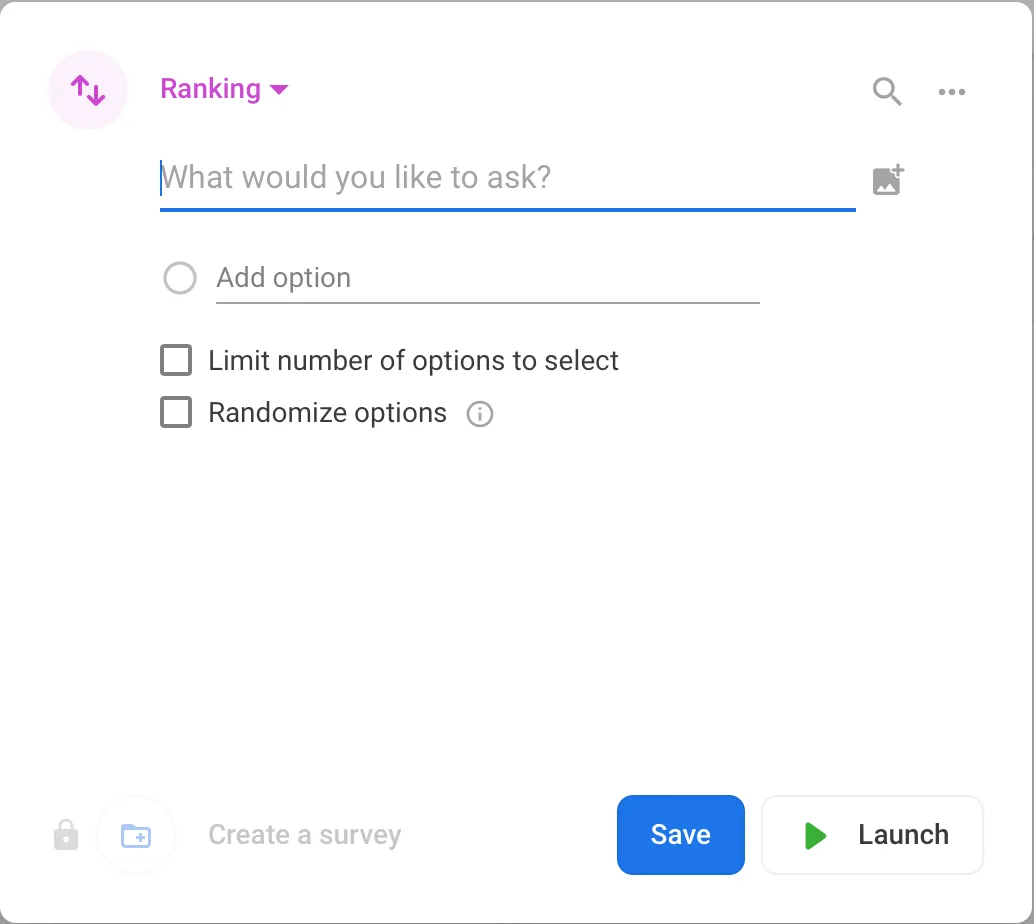The width and height of the screenshot is (1034, 924).
Task: Open the three-dot more options menu
Action: pyautogui.click(x=952, y=92)
